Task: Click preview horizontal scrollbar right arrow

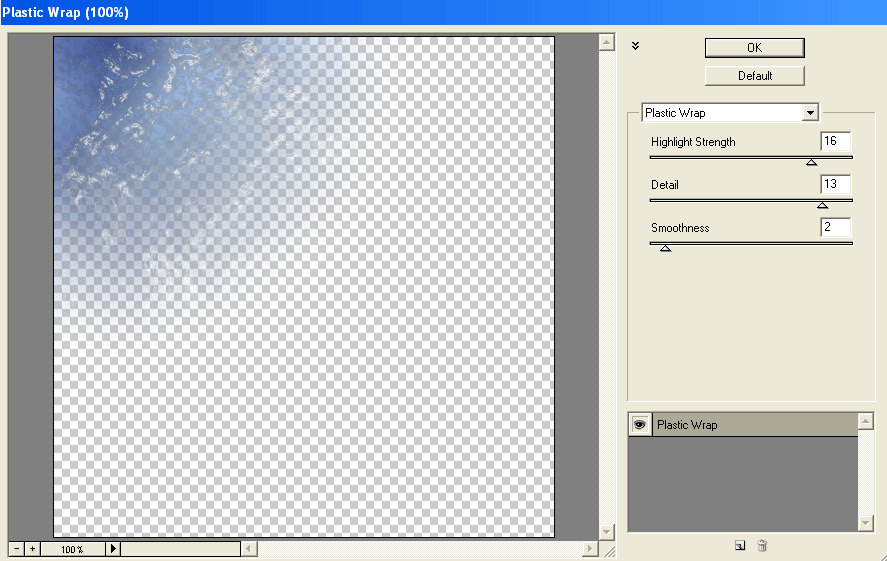Action: 590,549
